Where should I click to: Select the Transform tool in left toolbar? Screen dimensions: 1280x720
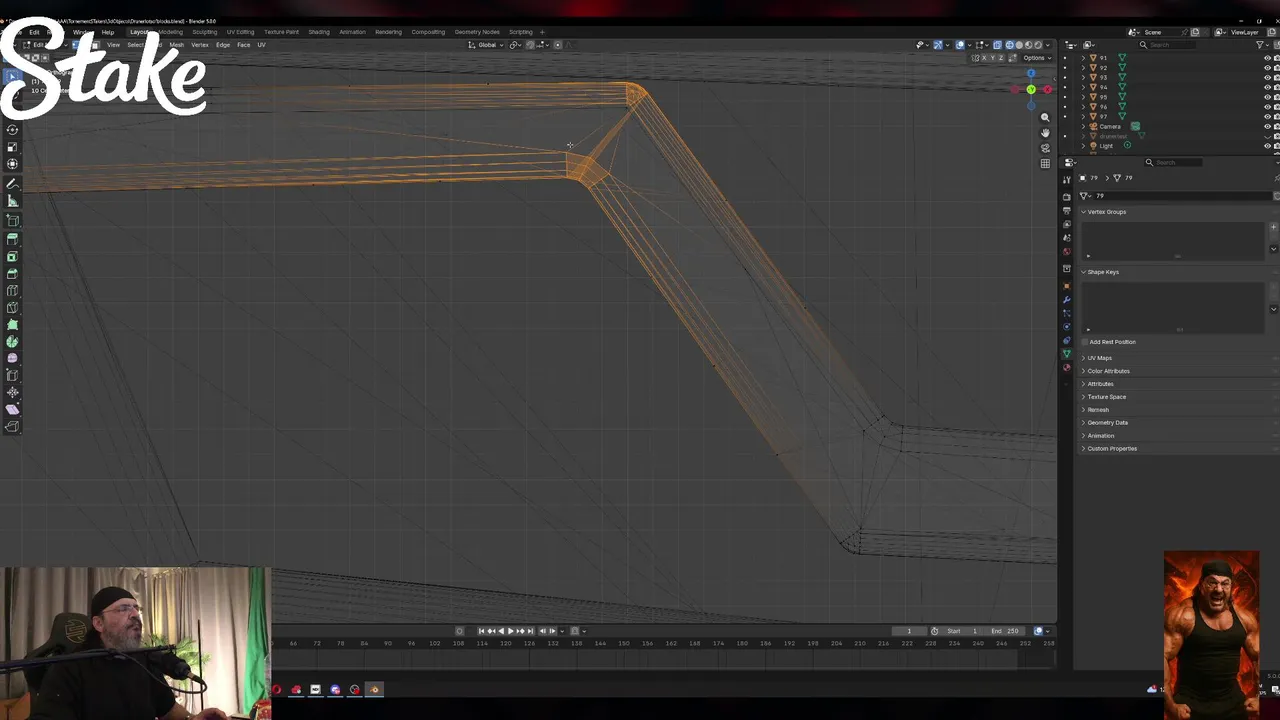12,164
